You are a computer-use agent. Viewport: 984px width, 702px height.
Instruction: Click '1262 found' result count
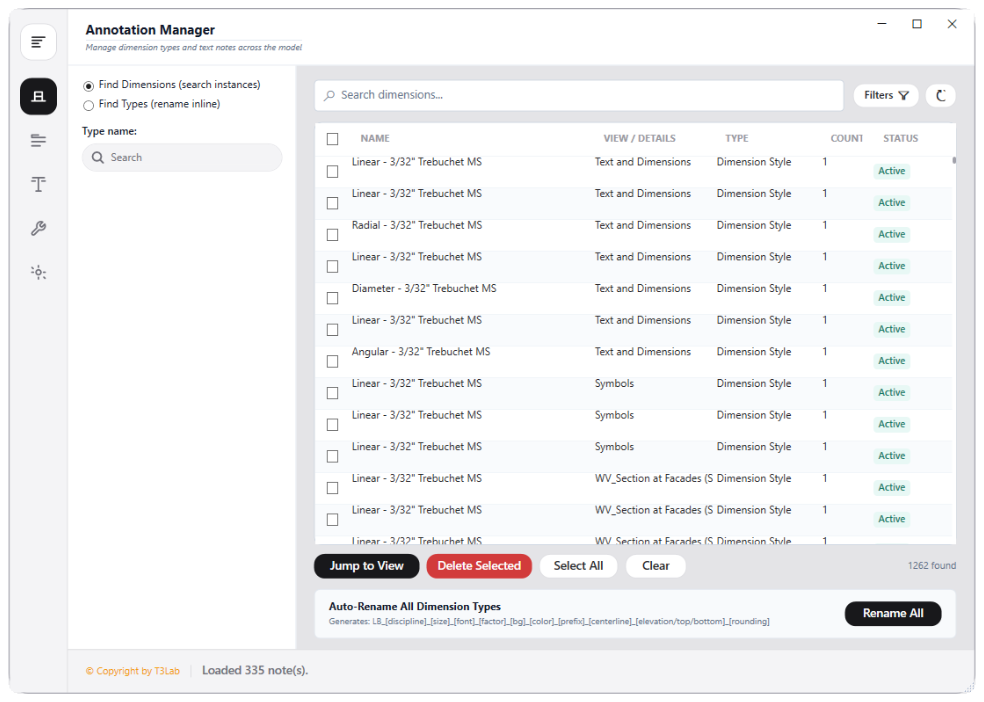pyautogui.click(x=931, y=566)
